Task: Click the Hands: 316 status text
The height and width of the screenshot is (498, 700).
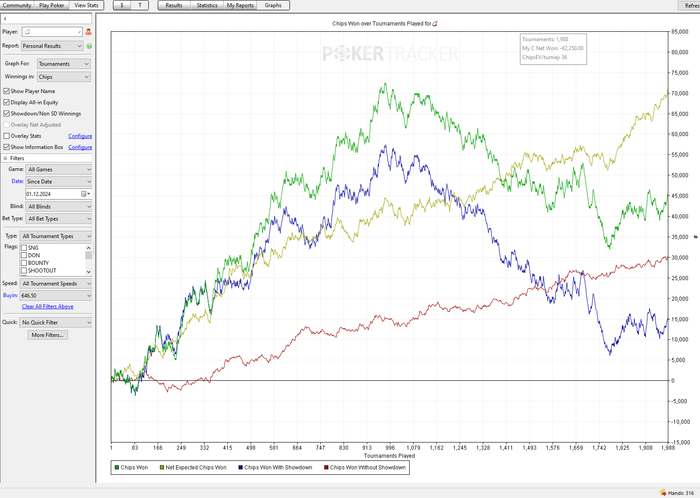Action: [x=681, y=493]
